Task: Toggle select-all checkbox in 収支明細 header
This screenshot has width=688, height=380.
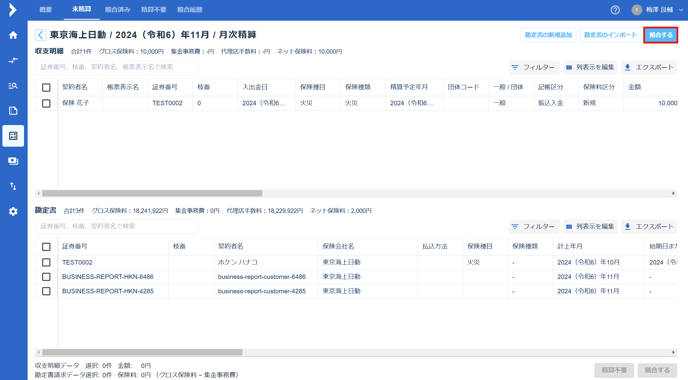Action: point(46,87)
